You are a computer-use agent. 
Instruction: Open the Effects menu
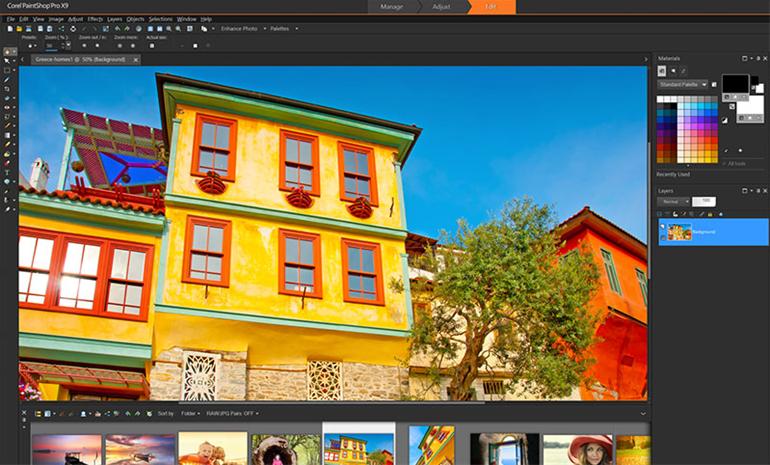[95, 19]
